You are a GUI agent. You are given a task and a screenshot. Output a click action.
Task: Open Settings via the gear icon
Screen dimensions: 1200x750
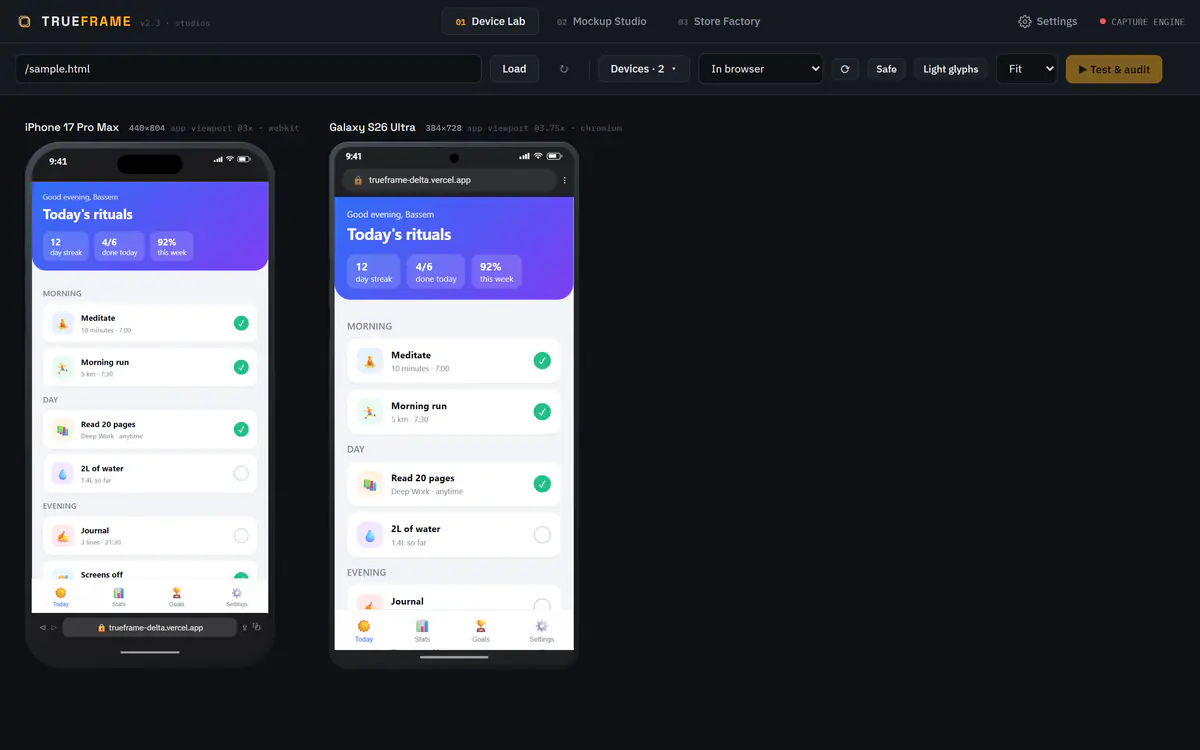pyautogui.click(x=1025, y=22)
